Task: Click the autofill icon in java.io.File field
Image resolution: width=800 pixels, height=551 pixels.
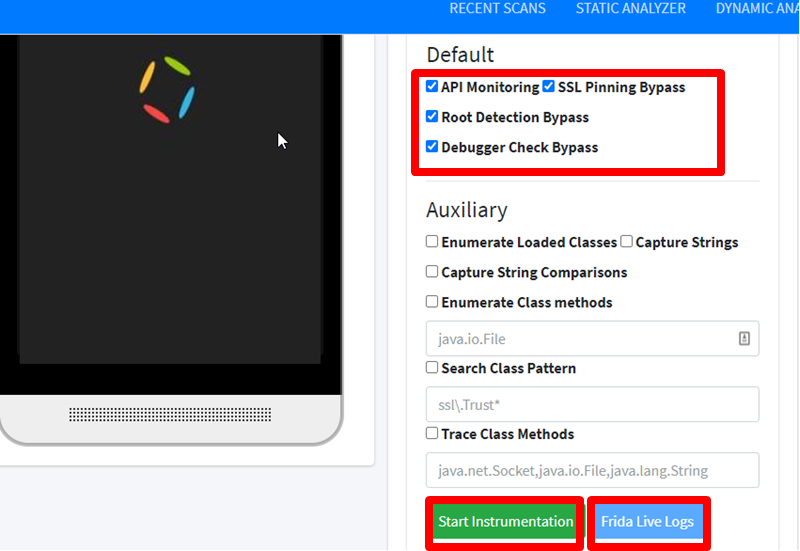Action: (744, 338)
